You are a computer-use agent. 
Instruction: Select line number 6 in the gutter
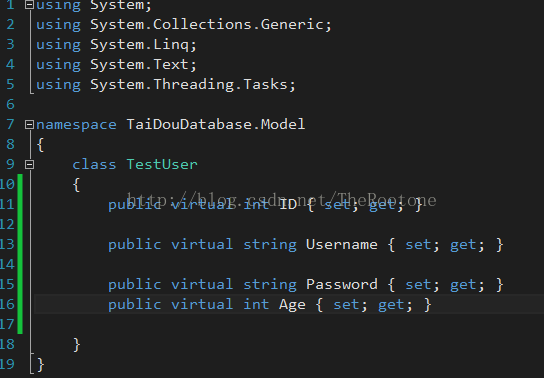click(10, 104)
